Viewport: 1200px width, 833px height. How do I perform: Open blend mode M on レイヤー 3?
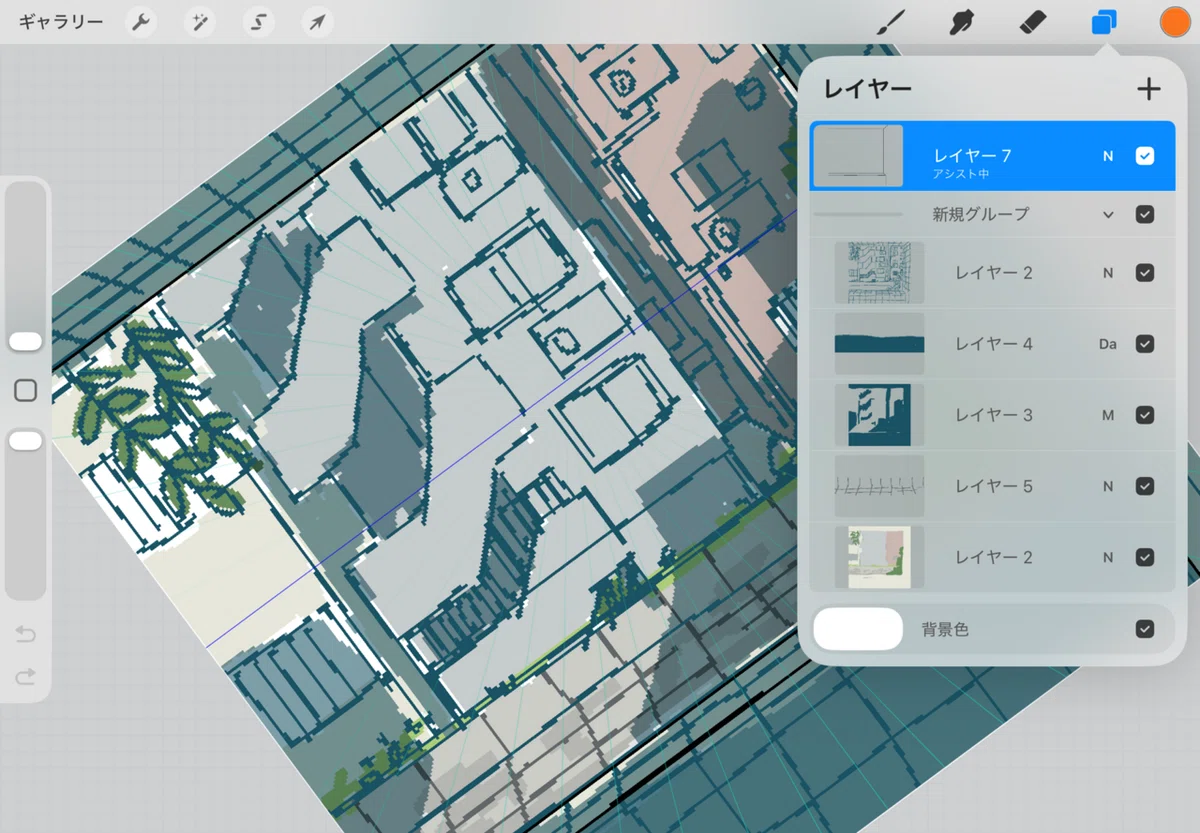pos(1108,415)
